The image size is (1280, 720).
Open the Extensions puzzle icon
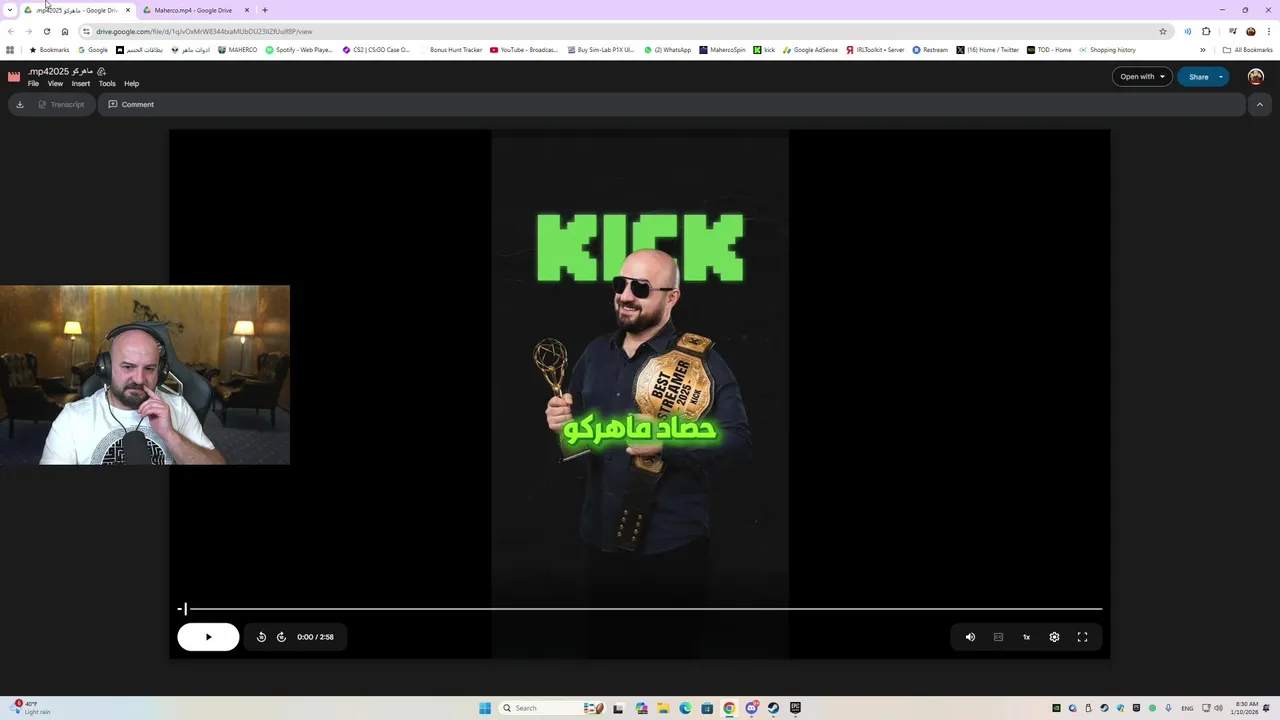[x=1206, y=31]
